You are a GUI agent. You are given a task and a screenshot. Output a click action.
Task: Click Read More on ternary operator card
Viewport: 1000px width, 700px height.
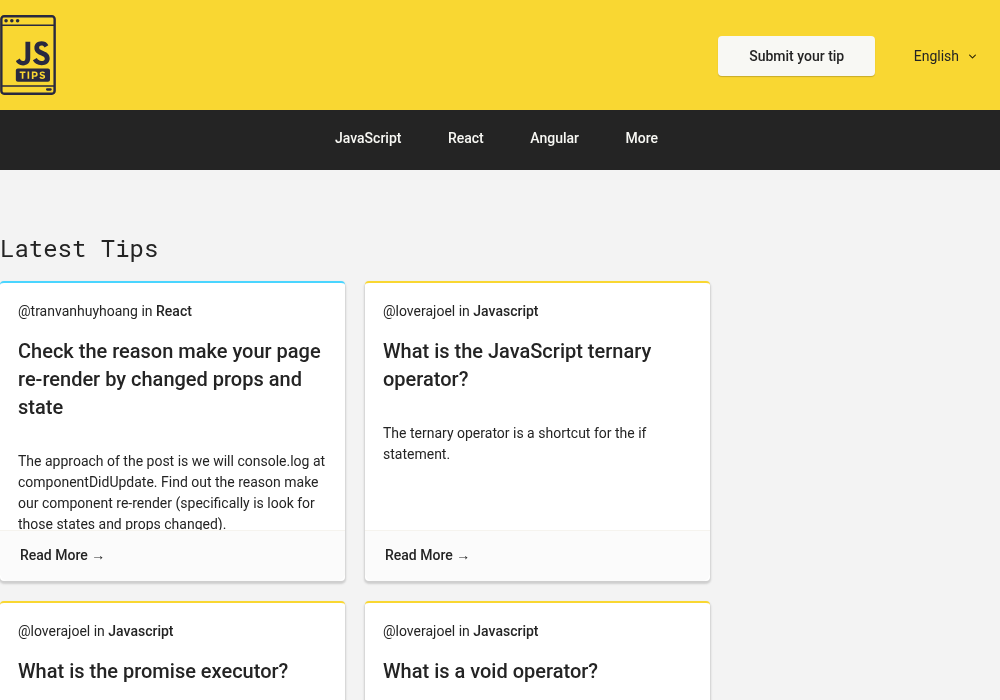click(426, 555)
